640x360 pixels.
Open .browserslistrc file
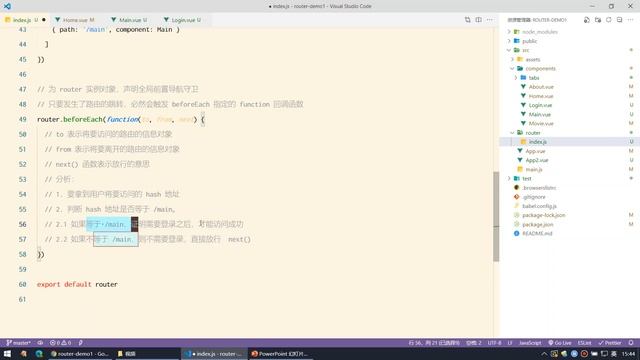[x=539, y=188]
